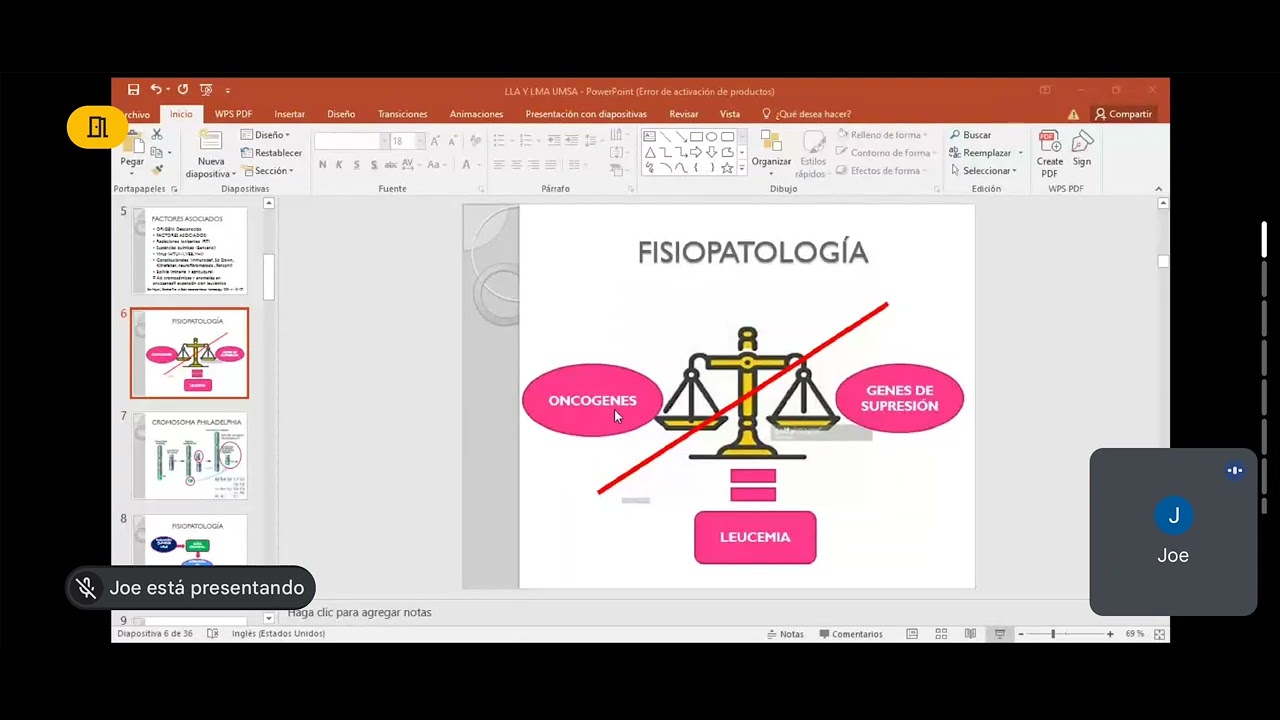
Task: Share the presentation via Compartir
Action: pos(1123,114)
